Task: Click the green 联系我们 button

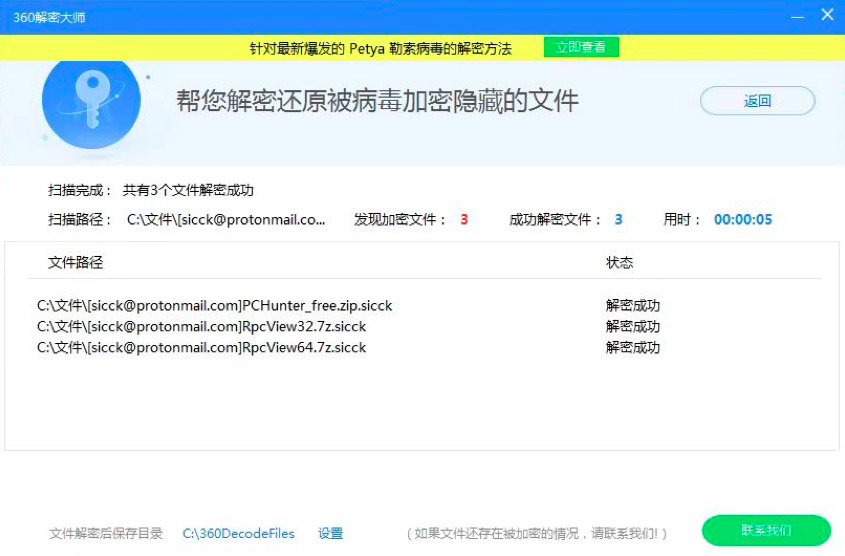Action: point(766,531)
